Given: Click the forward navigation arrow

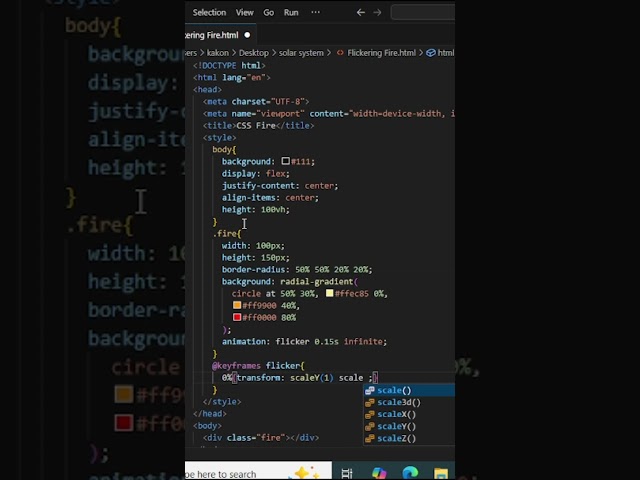Looking at the screenshot, I should 377,13.
